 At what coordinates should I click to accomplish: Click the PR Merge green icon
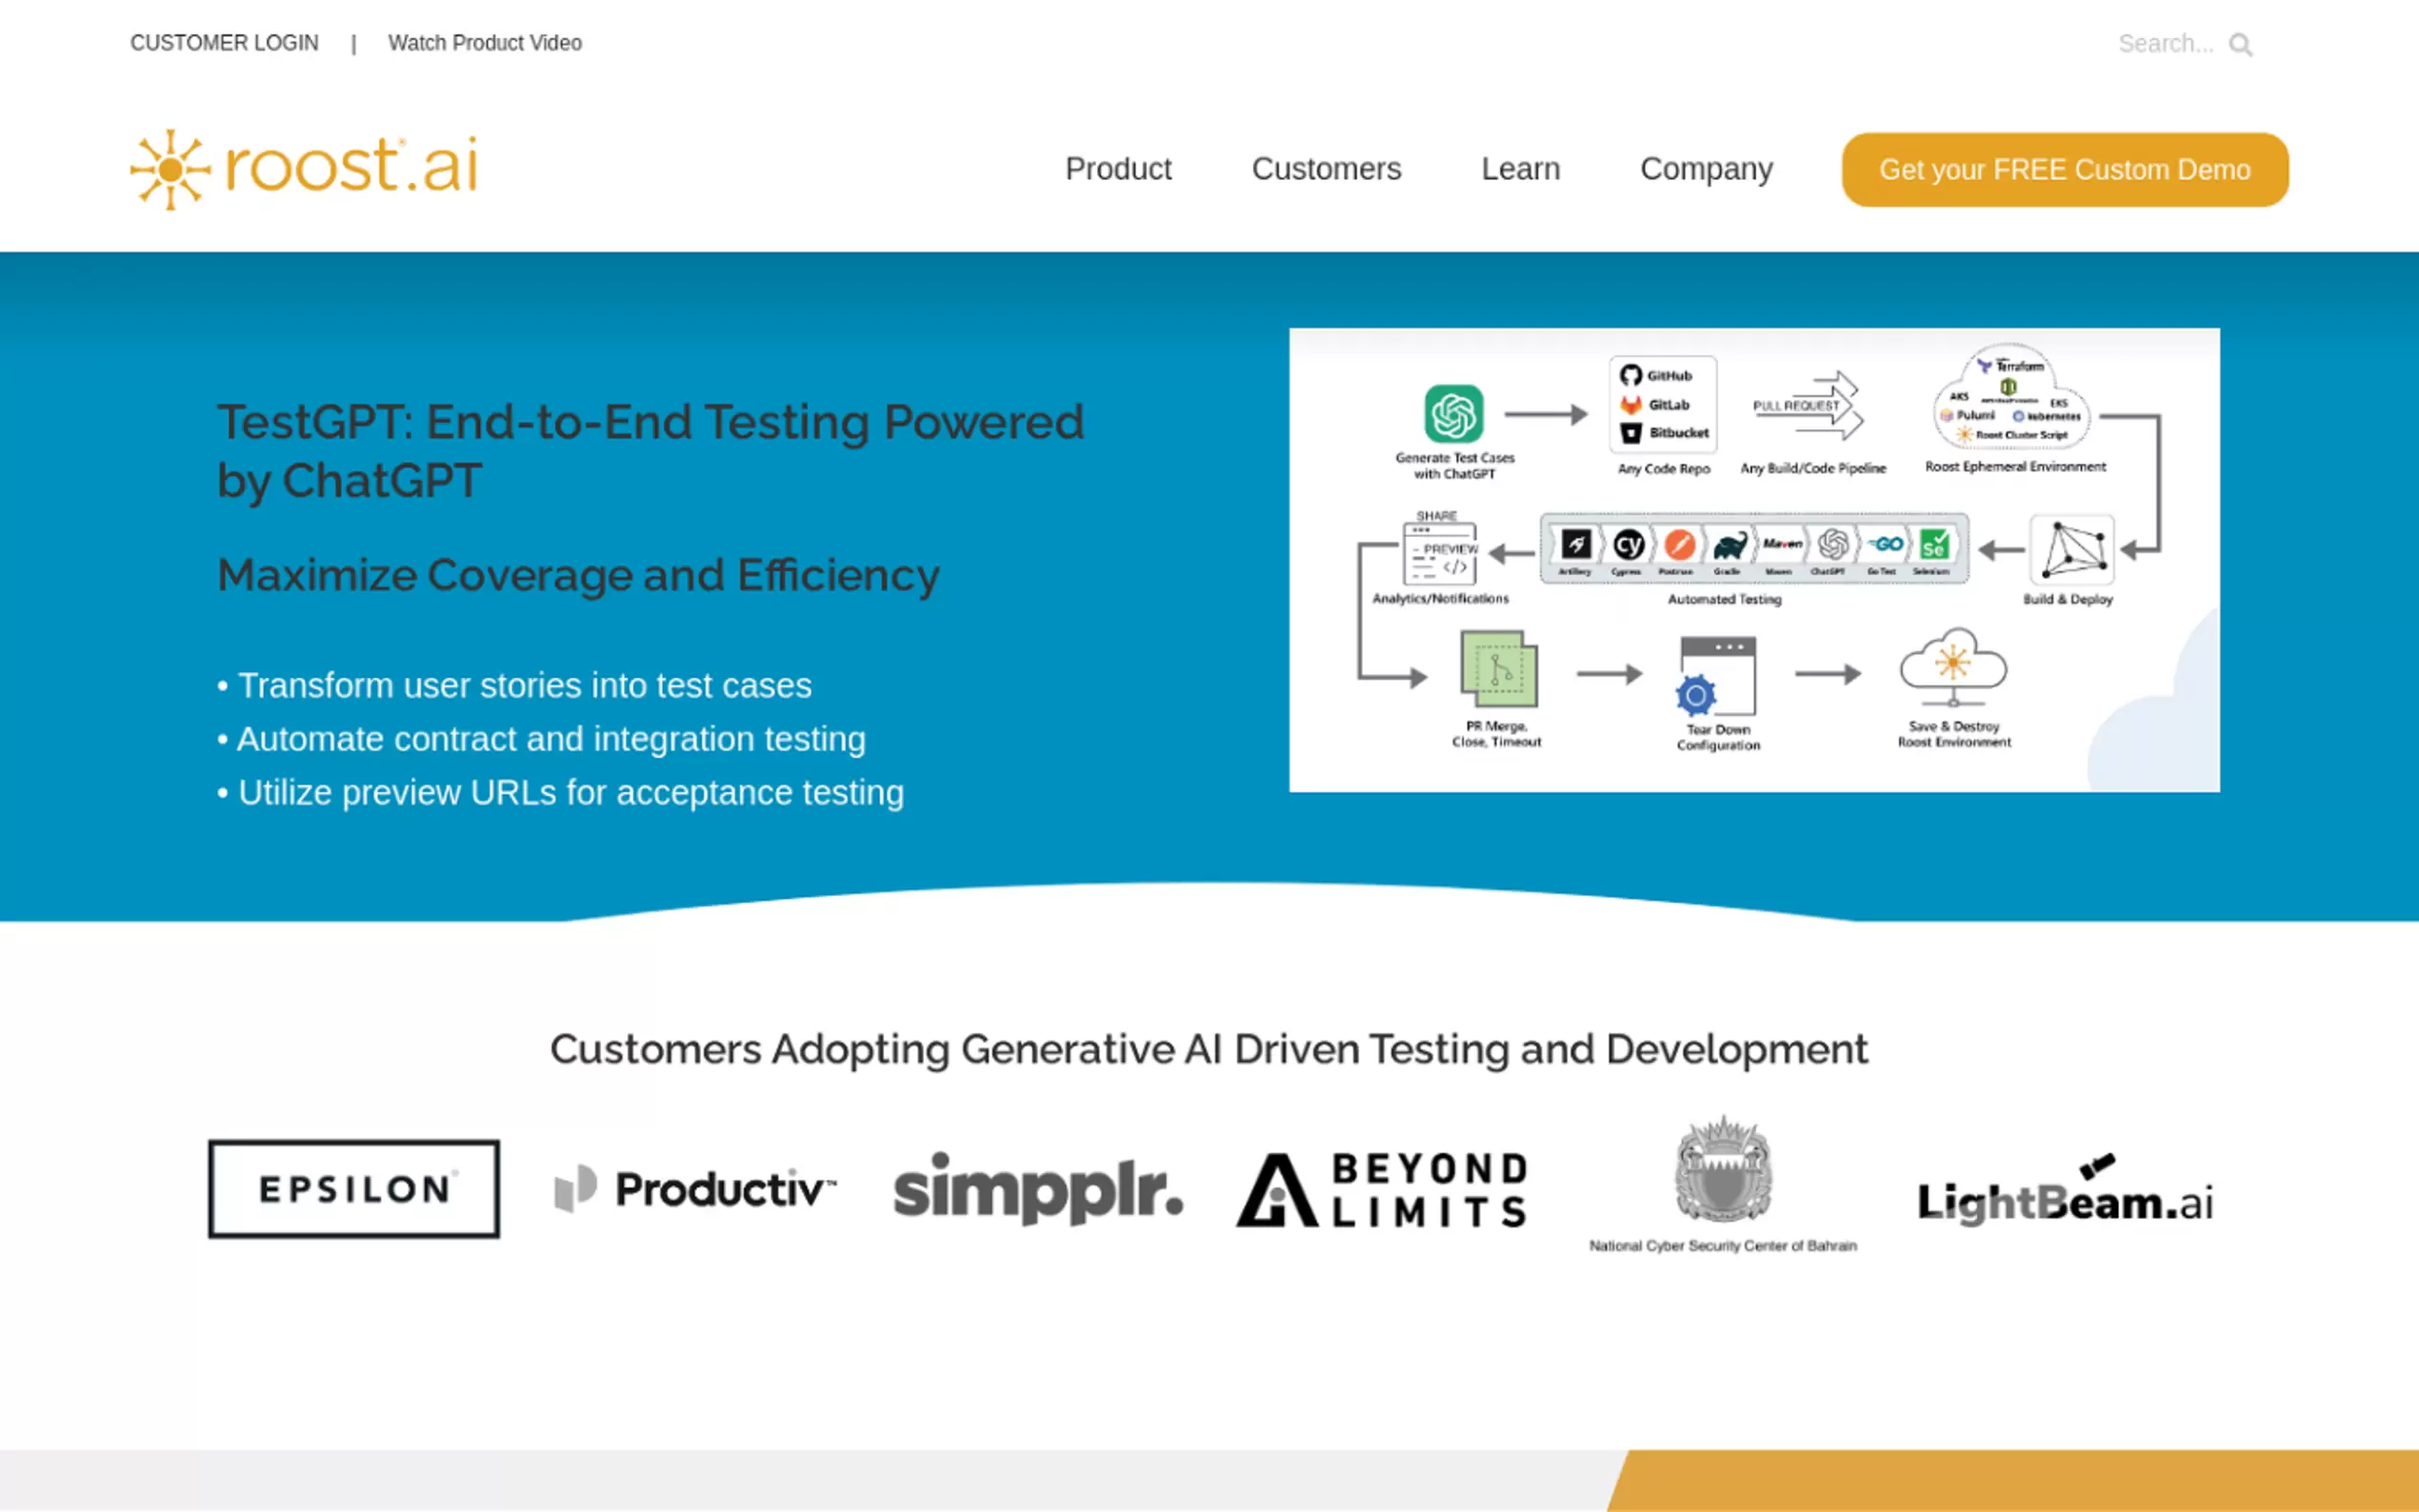[1499, 669]
